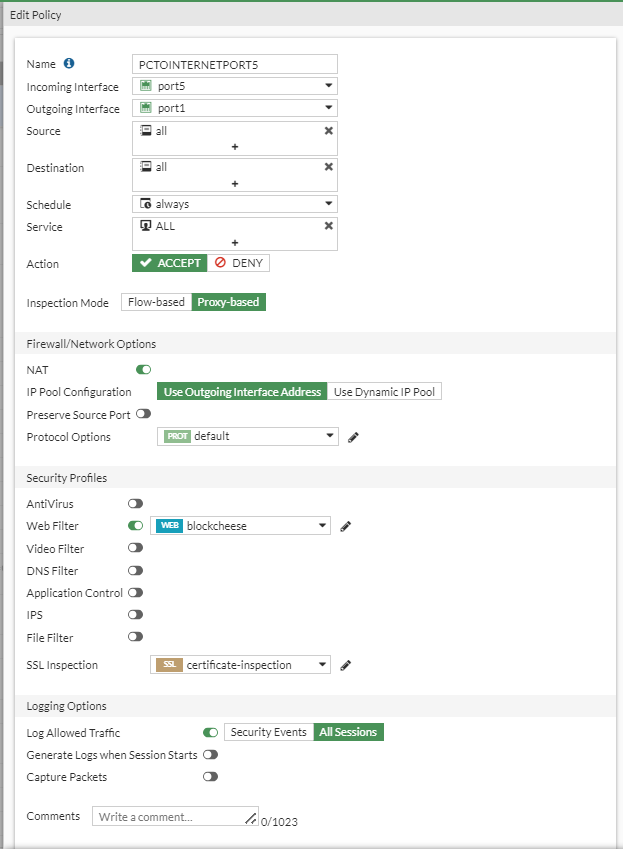This screenshot has width=623, height=849.
Task: Remove the 'all' entry from Destination
Action: [328, 167]
